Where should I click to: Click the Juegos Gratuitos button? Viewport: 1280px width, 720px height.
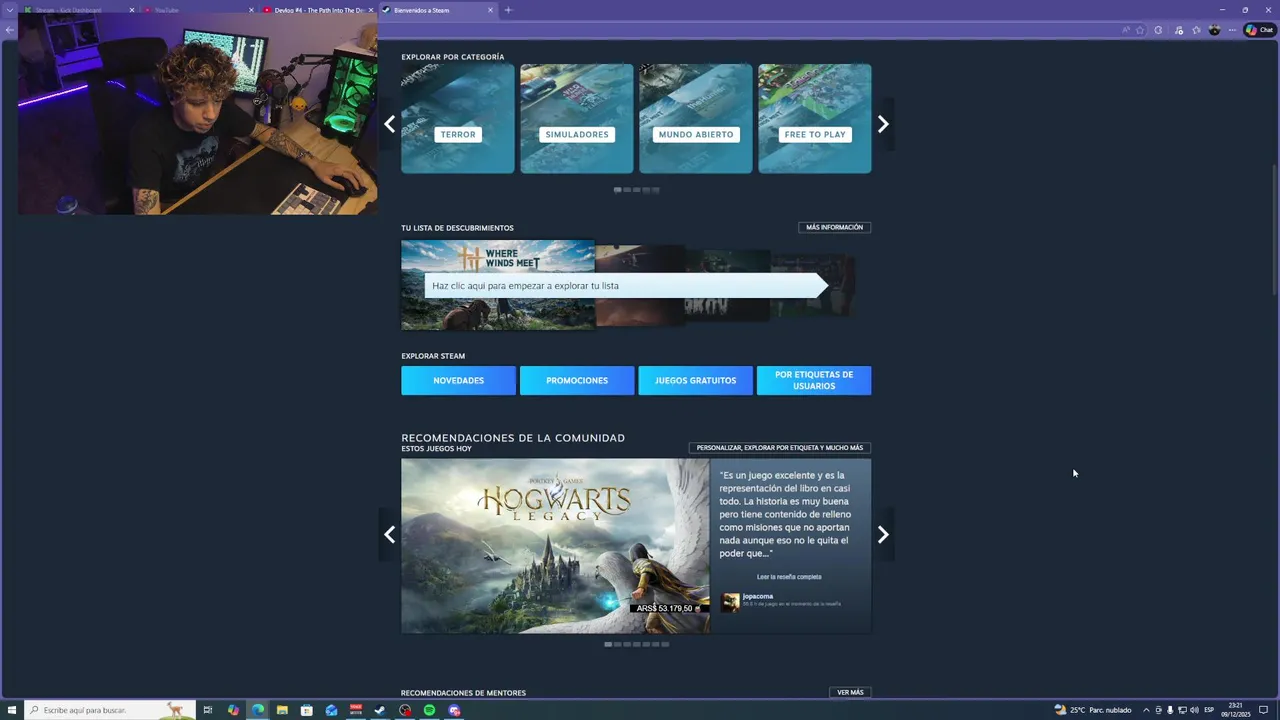[x=695, y=381]
